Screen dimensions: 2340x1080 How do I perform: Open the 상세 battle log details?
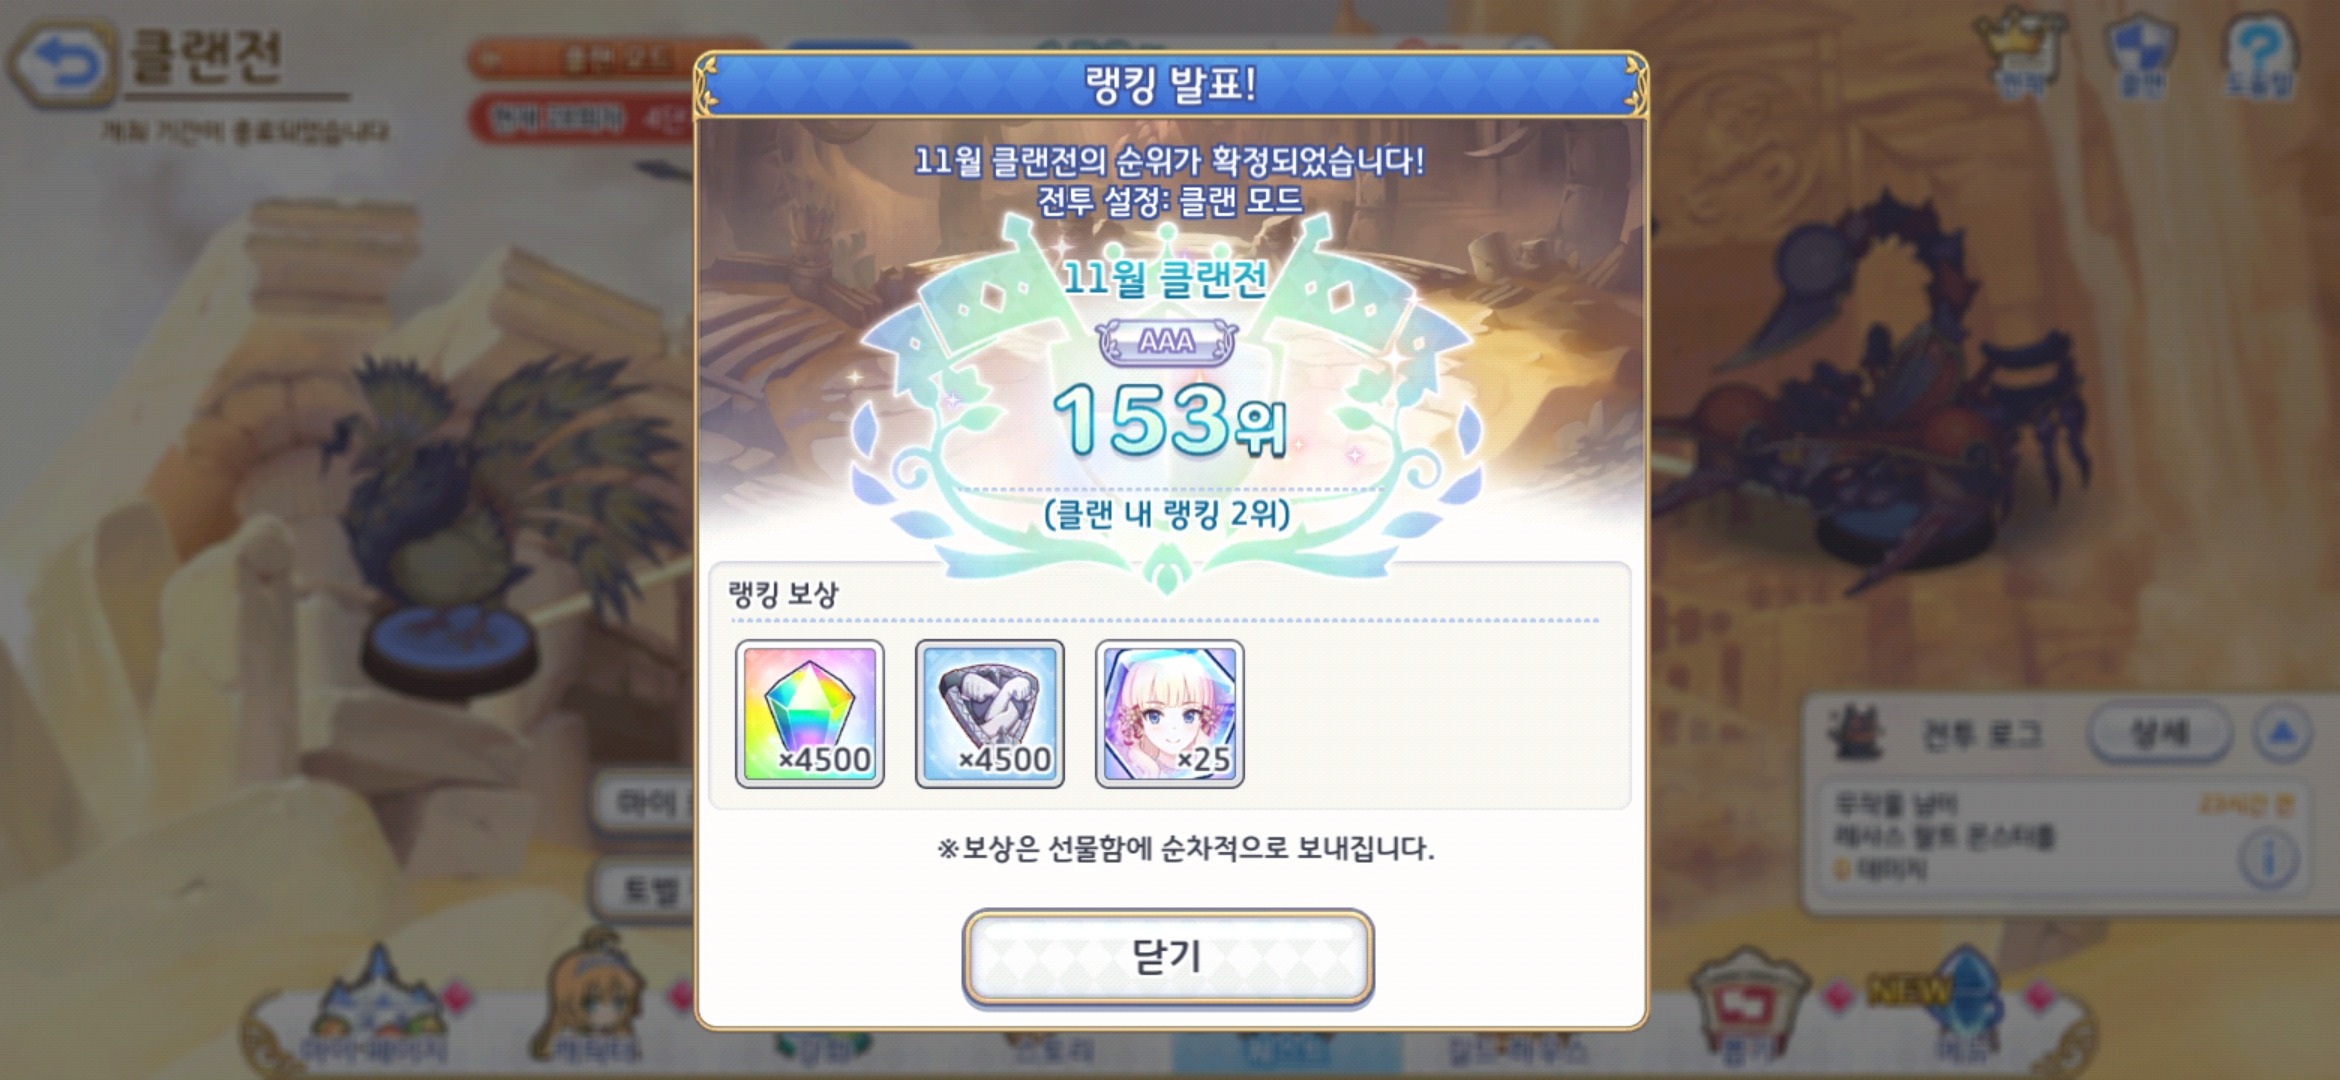coord(2160,734)
